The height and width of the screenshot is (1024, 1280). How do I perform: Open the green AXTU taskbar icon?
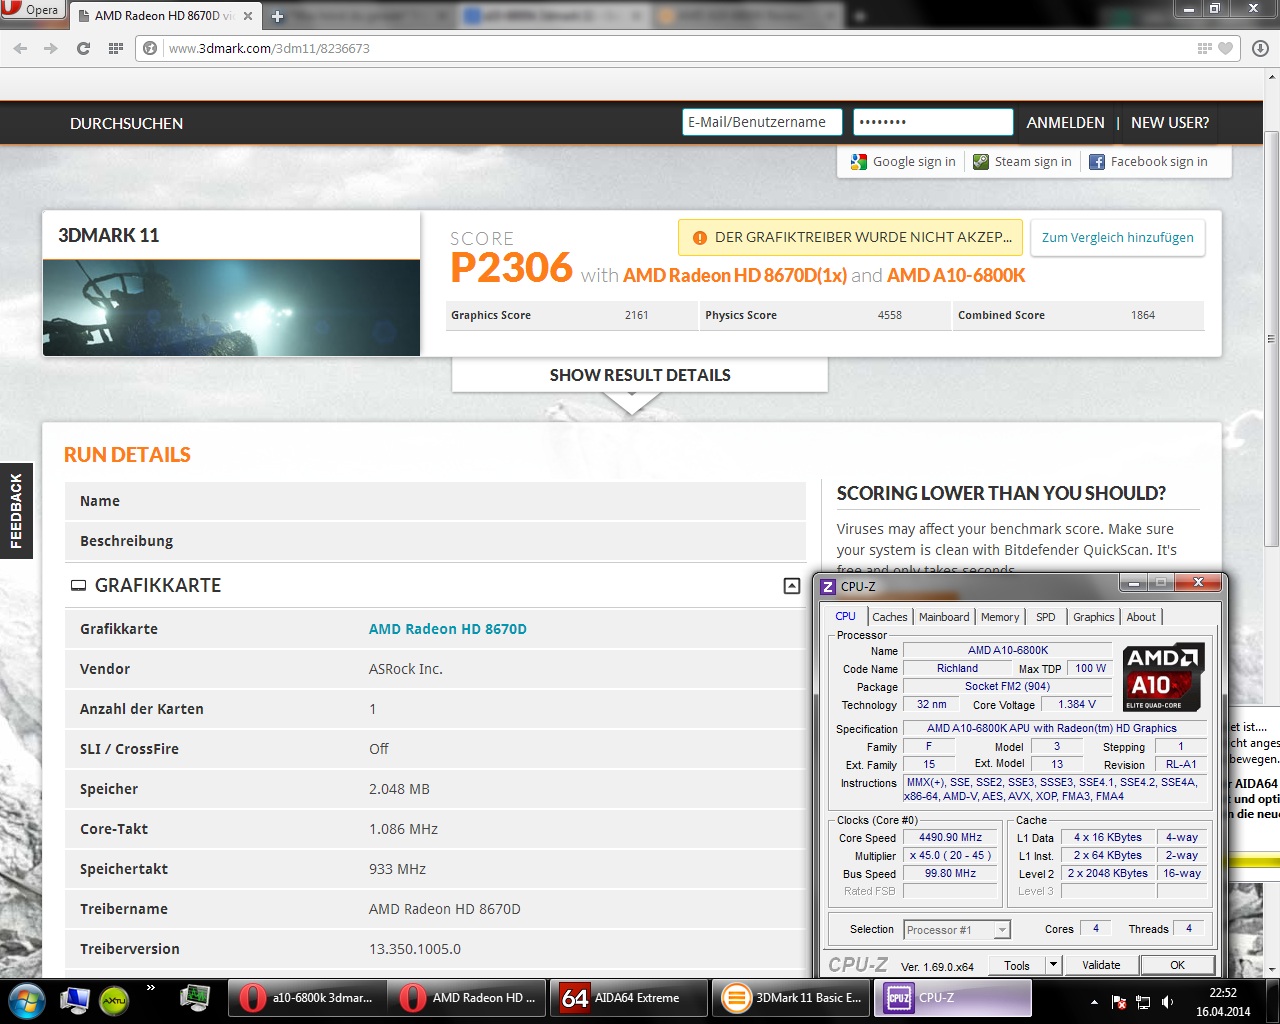click(x=114, y=999)
